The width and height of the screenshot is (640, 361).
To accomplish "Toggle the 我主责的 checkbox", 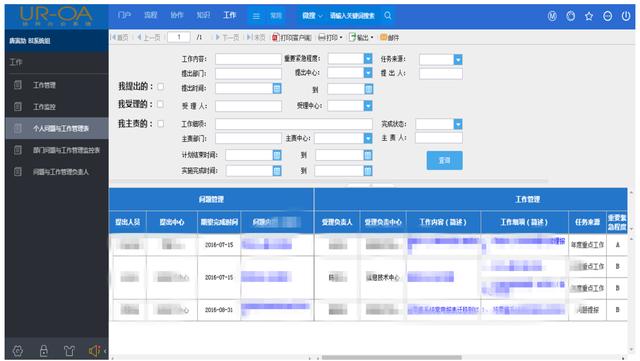I will [x=161, y=124].
